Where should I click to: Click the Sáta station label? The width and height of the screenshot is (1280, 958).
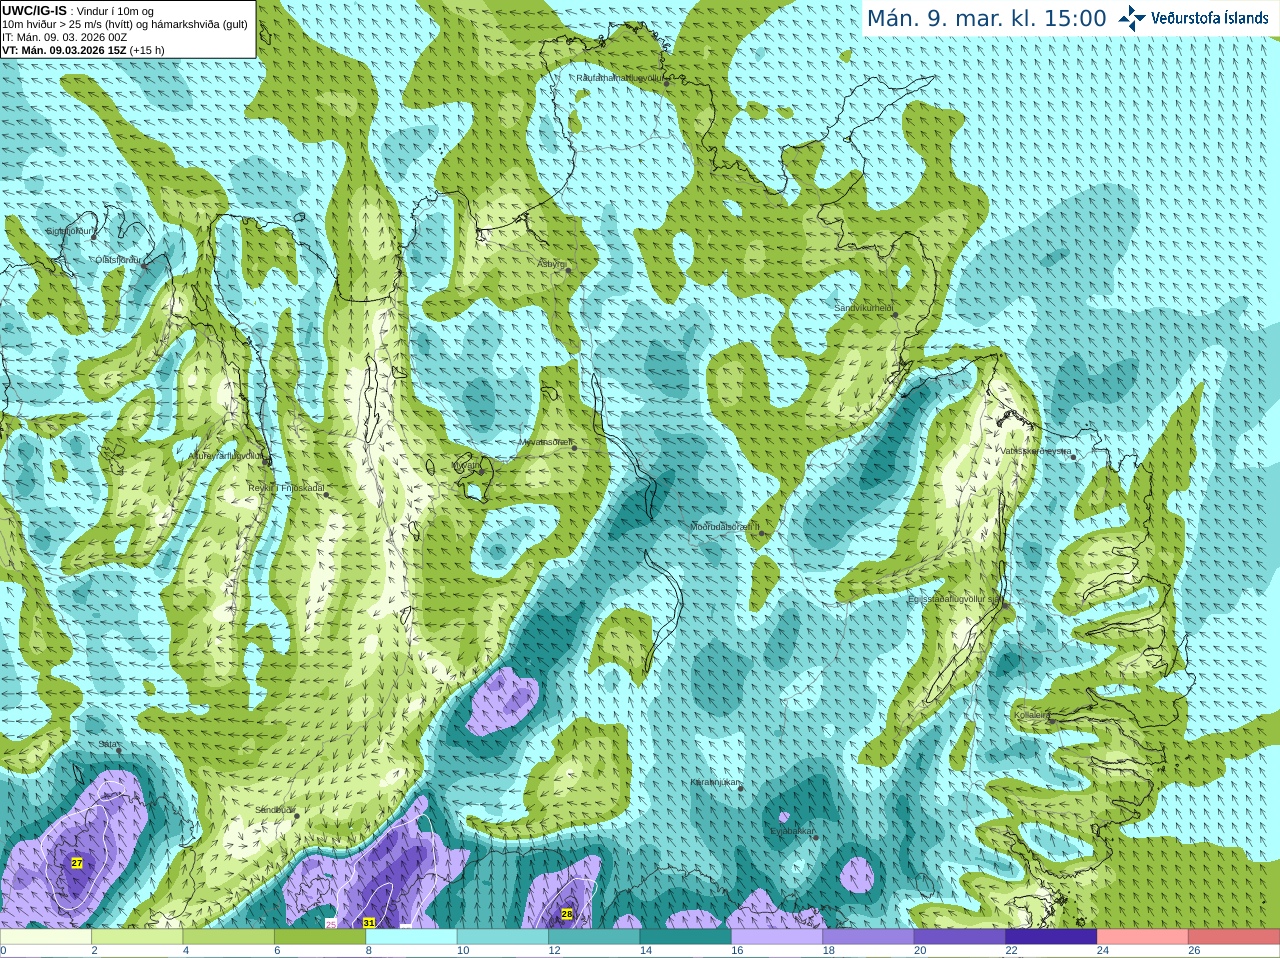(108, 744)
